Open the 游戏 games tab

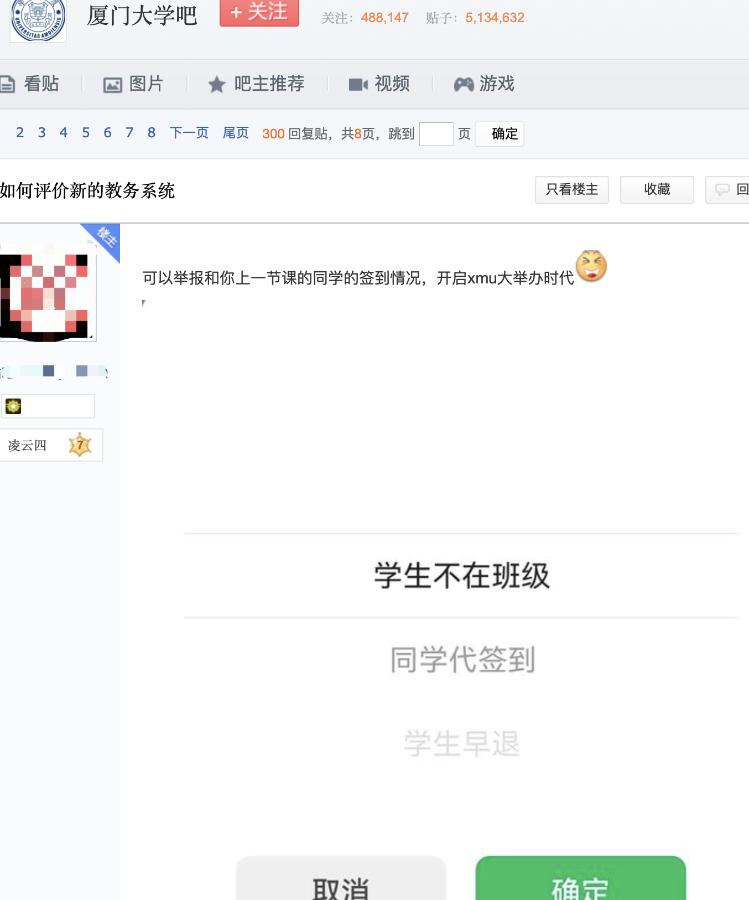point(484,84)
